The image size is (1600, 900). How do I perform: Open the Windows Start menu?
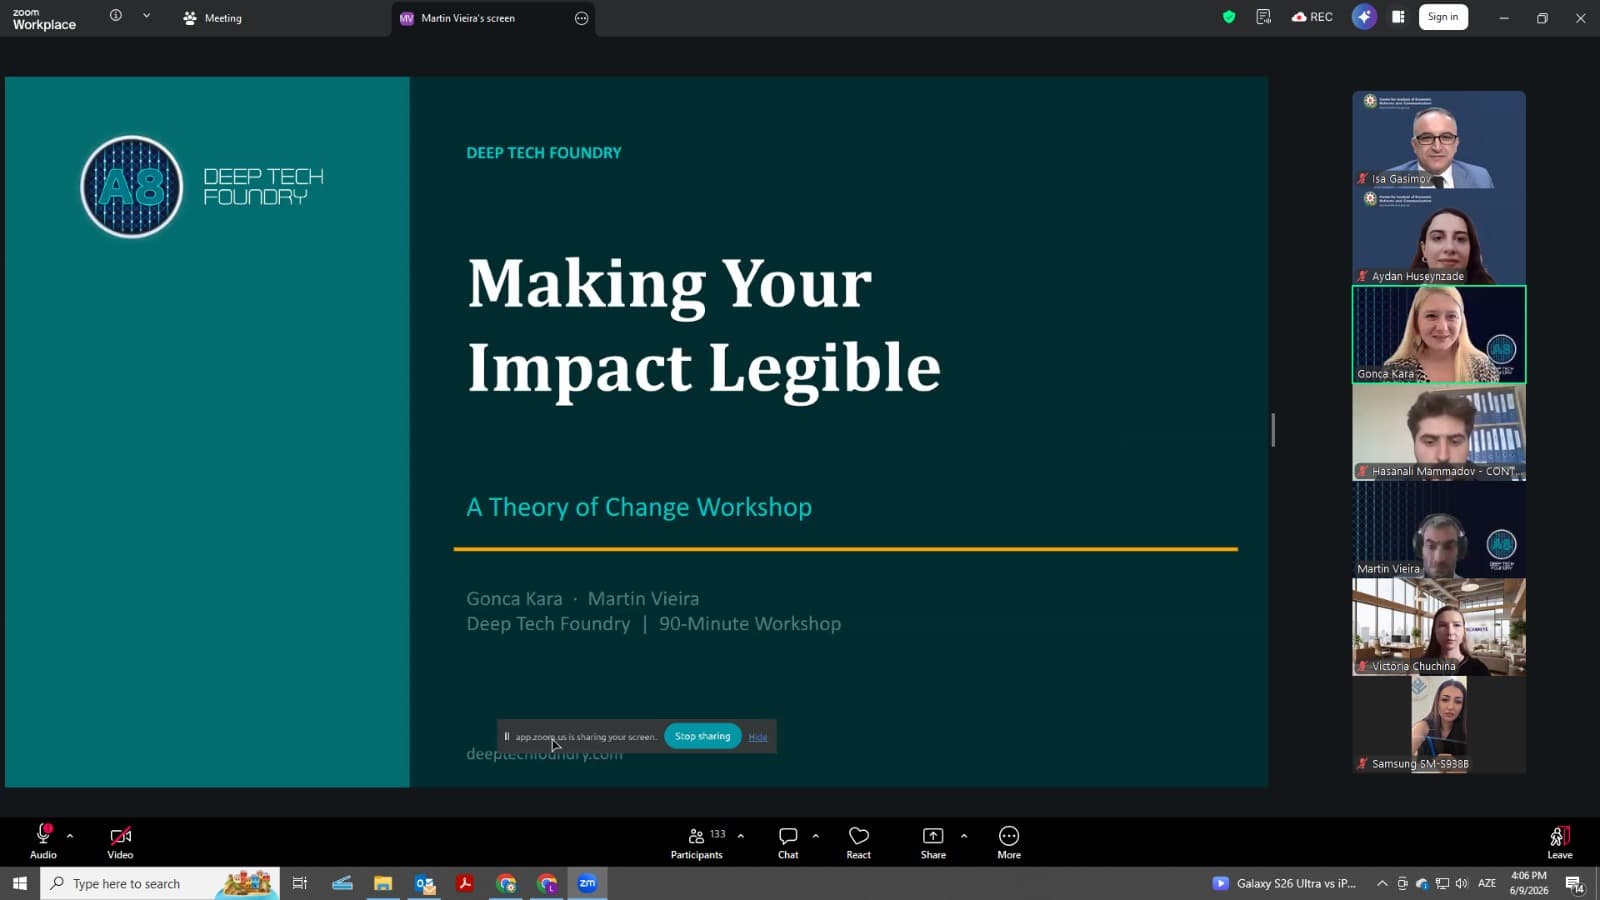[19, 883]
